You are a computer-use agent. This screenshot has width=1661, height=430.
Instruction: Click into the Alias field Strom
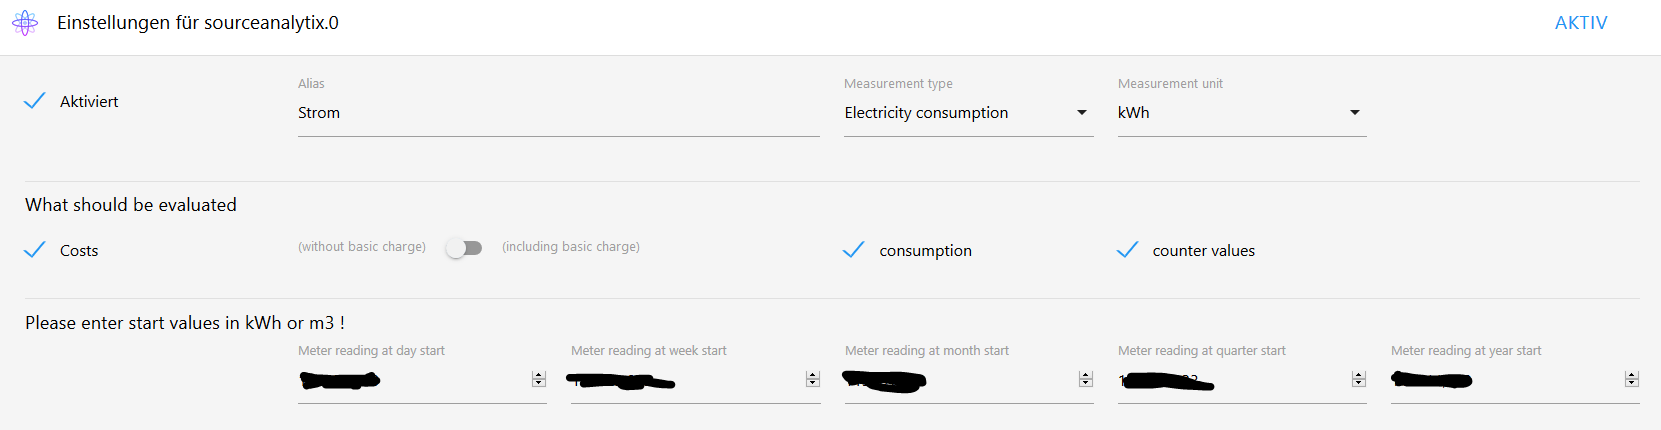point(558,113)
